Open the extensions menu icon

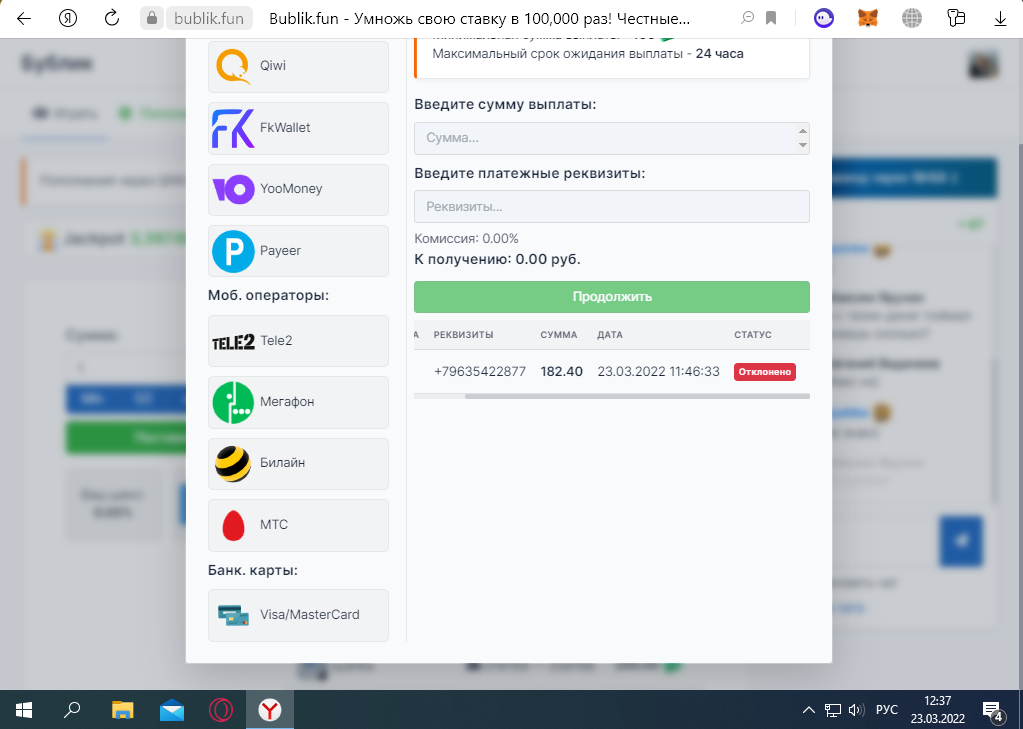click(956, 18)
